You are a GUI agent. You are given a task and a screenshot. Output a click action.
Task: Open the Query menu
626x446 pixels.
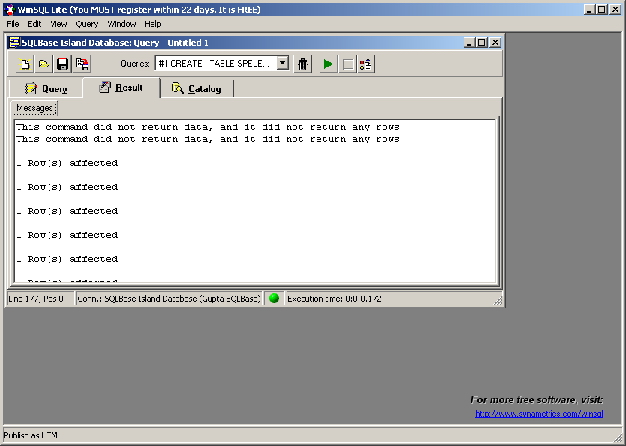tap(87, 24)
